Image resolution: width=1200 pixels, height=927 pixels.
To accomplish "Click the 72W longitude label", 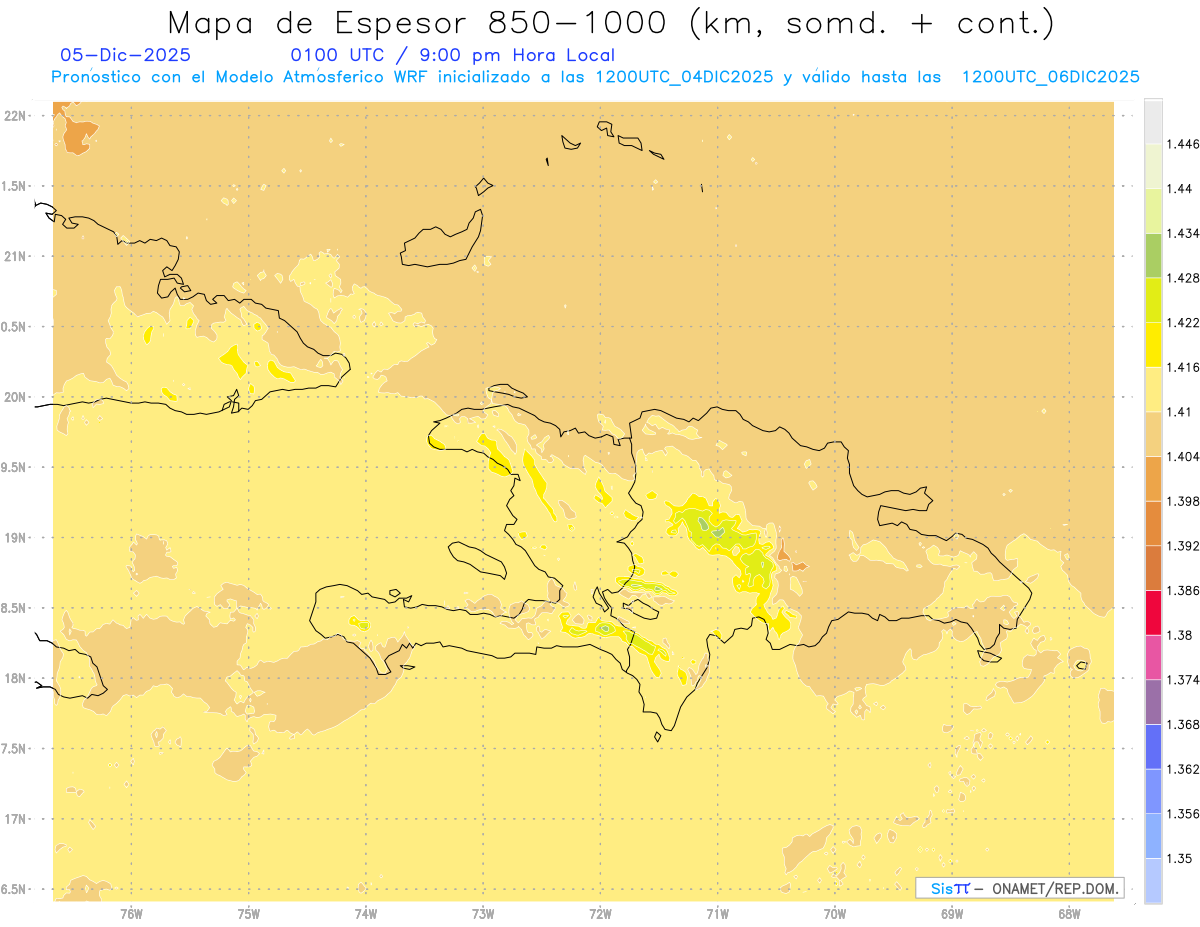I will [x=600, y=914].
